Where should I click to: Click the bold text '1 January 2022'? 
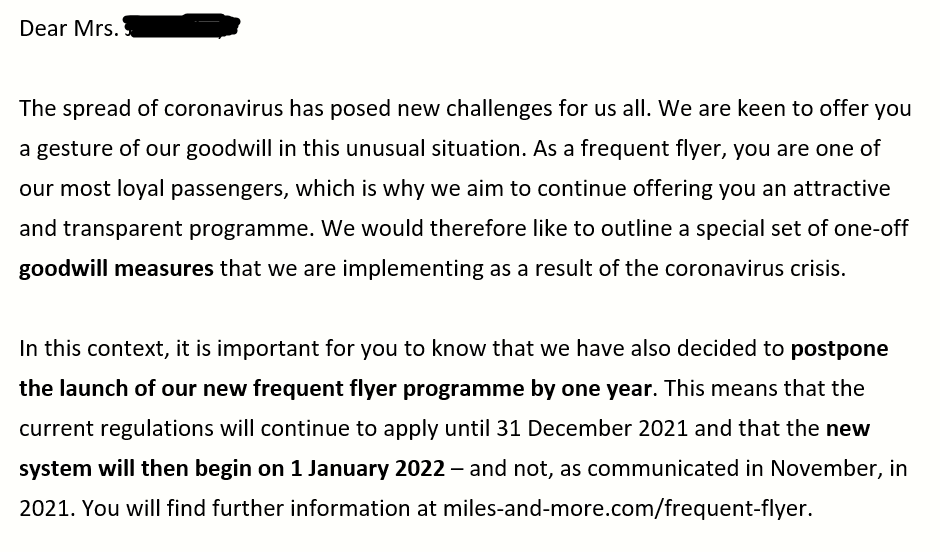tap(367, 468)
